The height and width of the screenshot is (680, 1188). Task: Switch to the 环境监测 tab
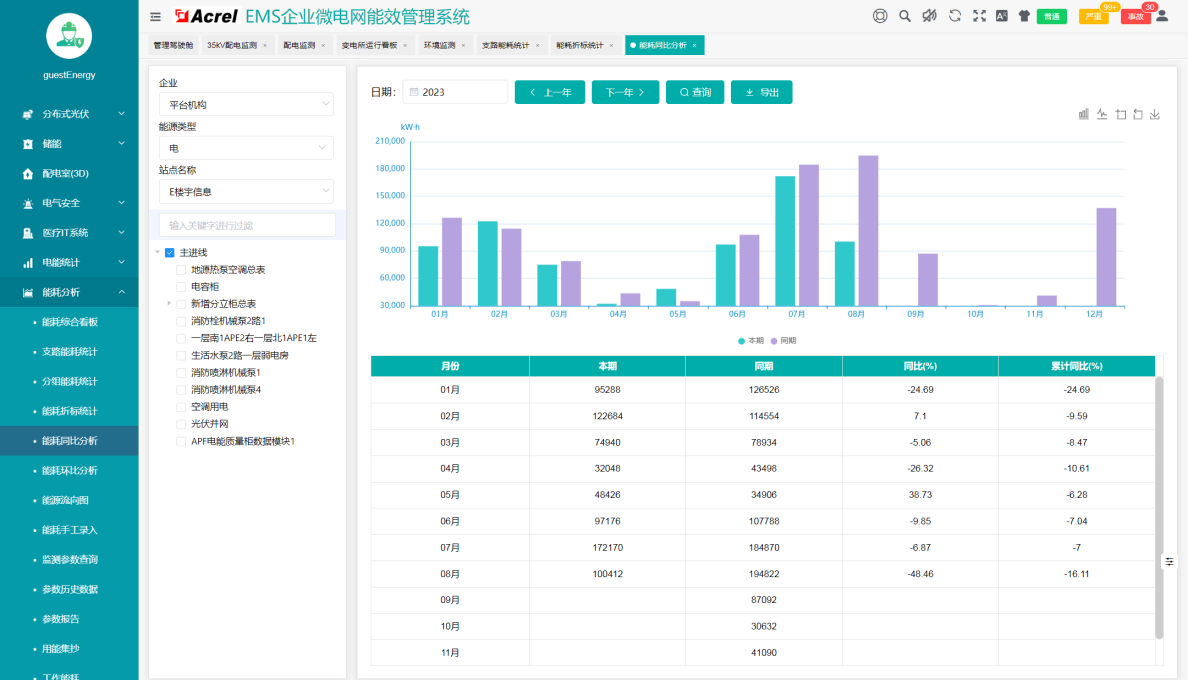[439, 45]
